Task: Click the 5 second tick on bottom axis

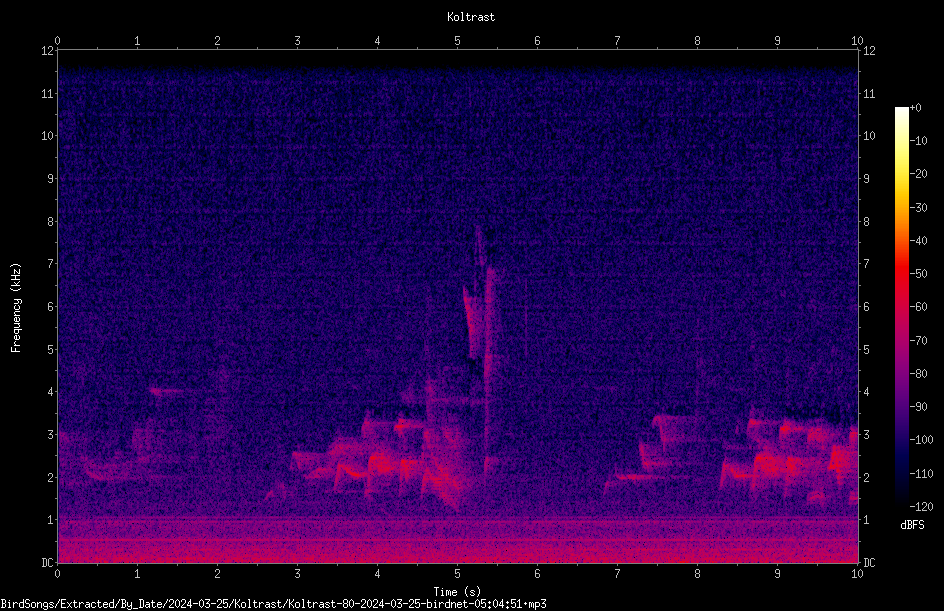Action: click(x=458, y=574)
